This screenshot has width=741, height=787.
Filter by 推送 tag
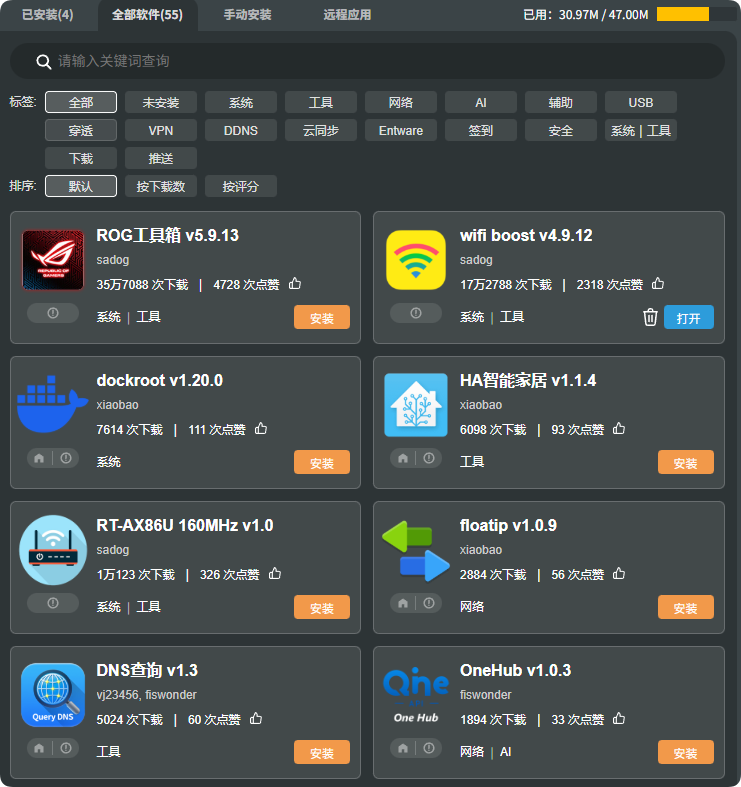click(161, 159)
